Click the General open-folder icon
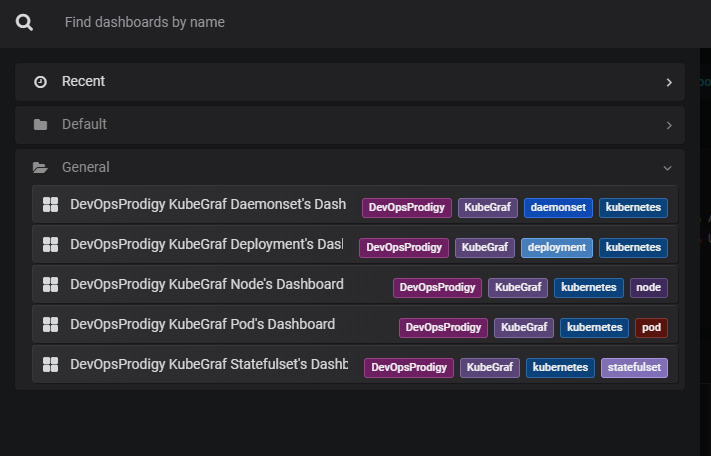Screen dimensions: 711x456 (40, 168)
